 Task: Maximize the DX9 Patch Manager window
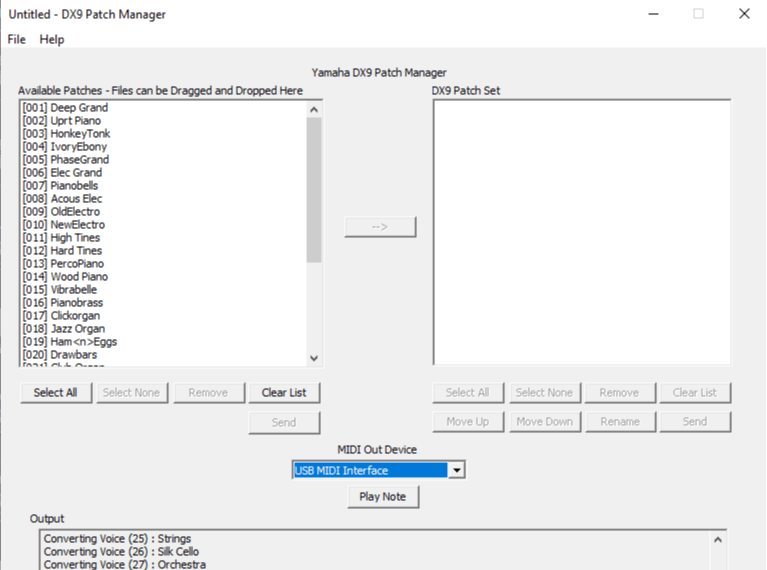[698, 14]
